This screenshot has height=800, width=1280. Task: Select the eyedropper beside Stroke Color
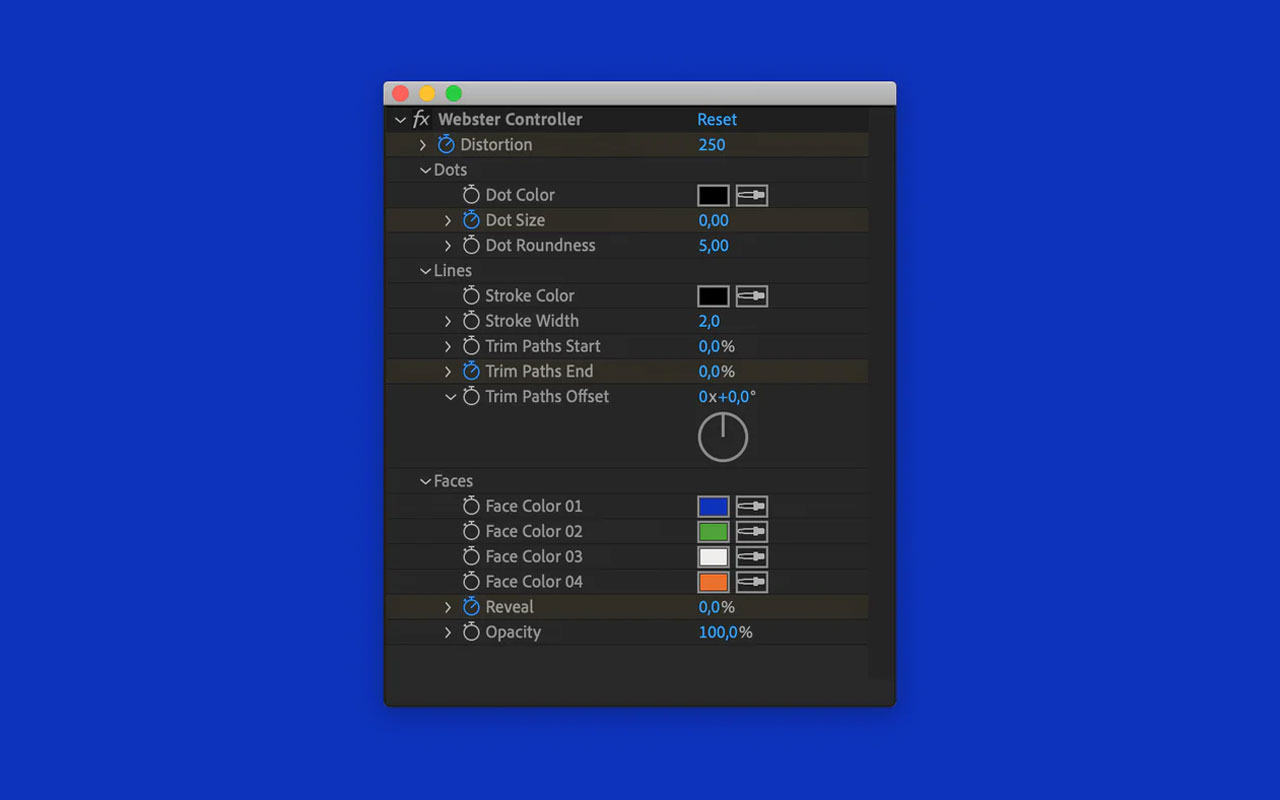point(751,295)
